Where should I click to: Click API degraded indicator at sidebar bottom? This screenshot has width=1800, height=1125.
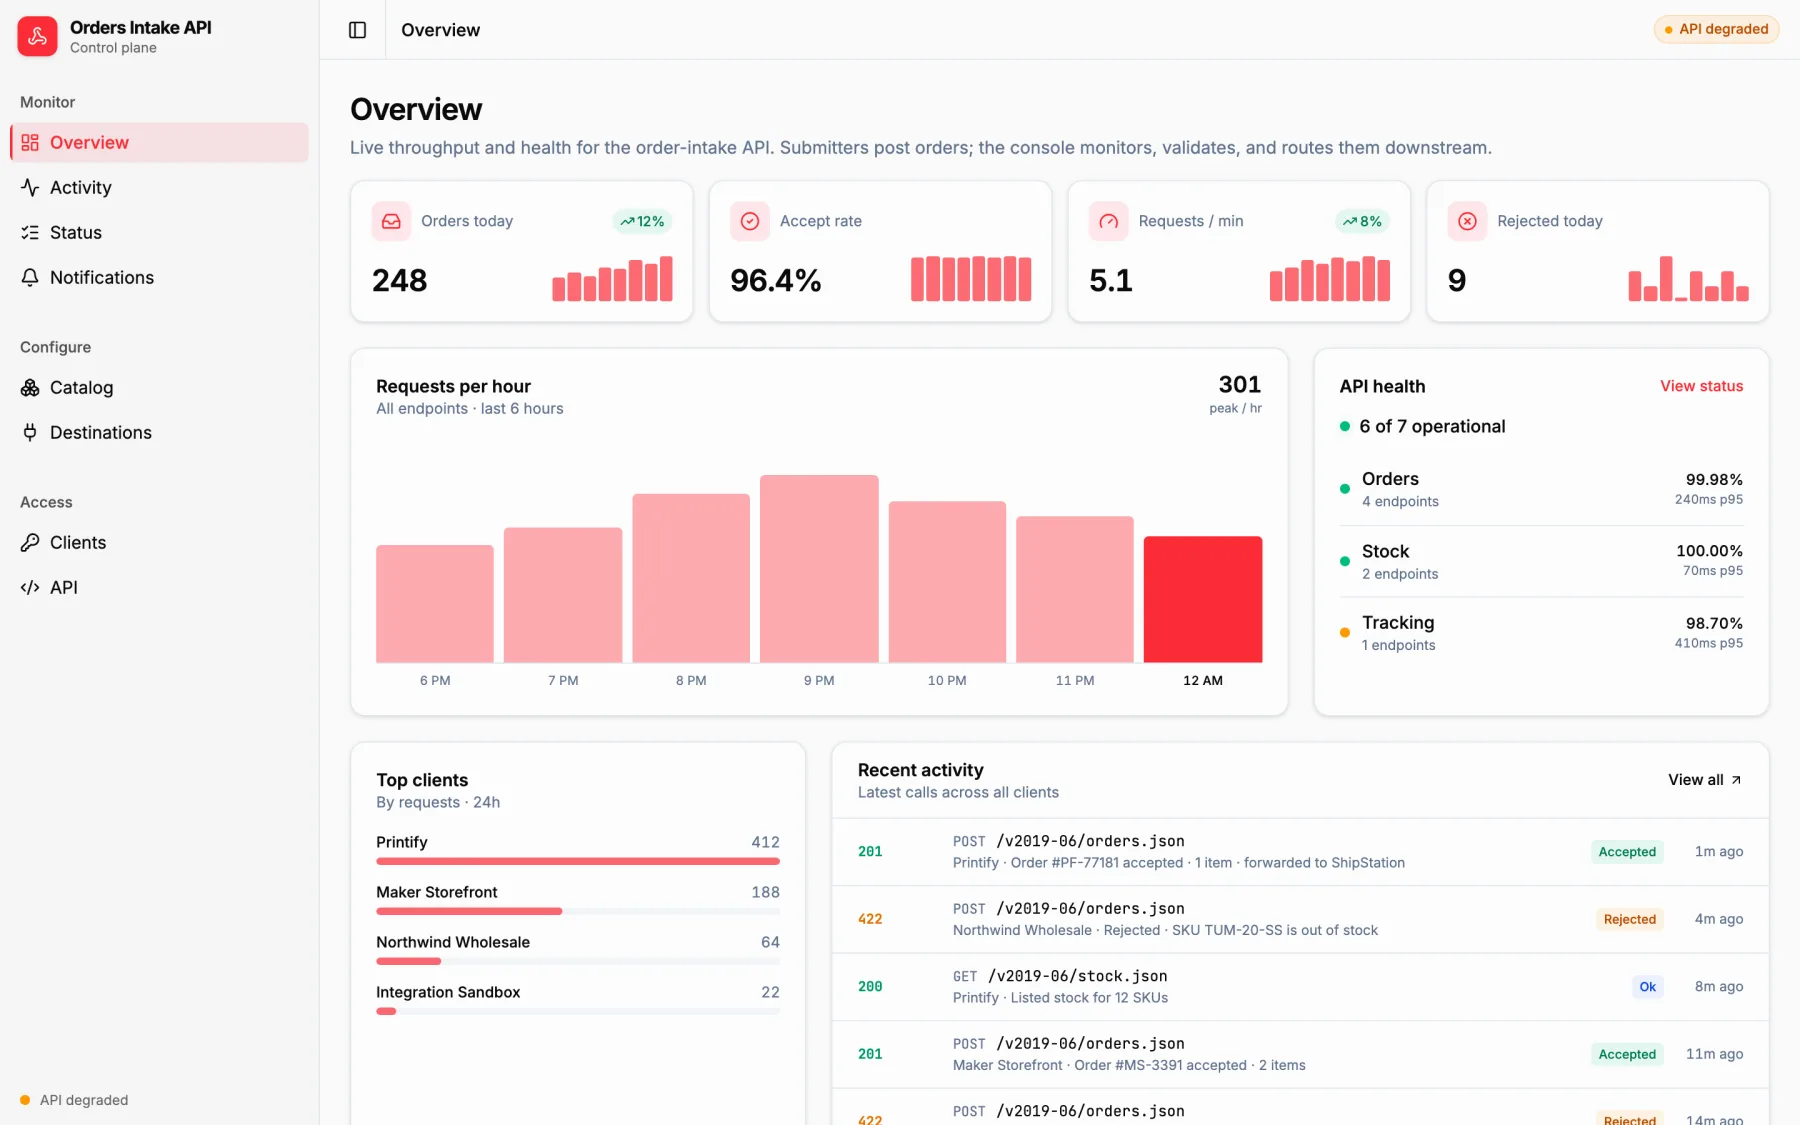coord(74,1100)
